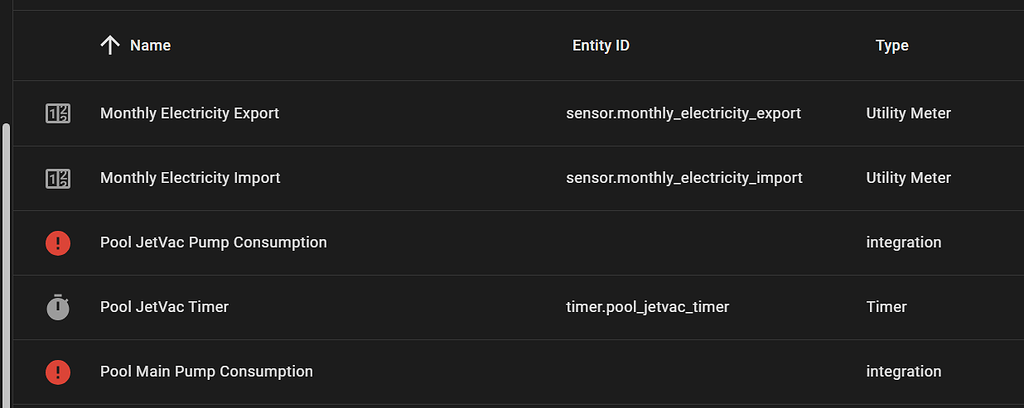
Task: Click the Monthly Electricity Import utility meter icon
Action: tap(58, 178)
